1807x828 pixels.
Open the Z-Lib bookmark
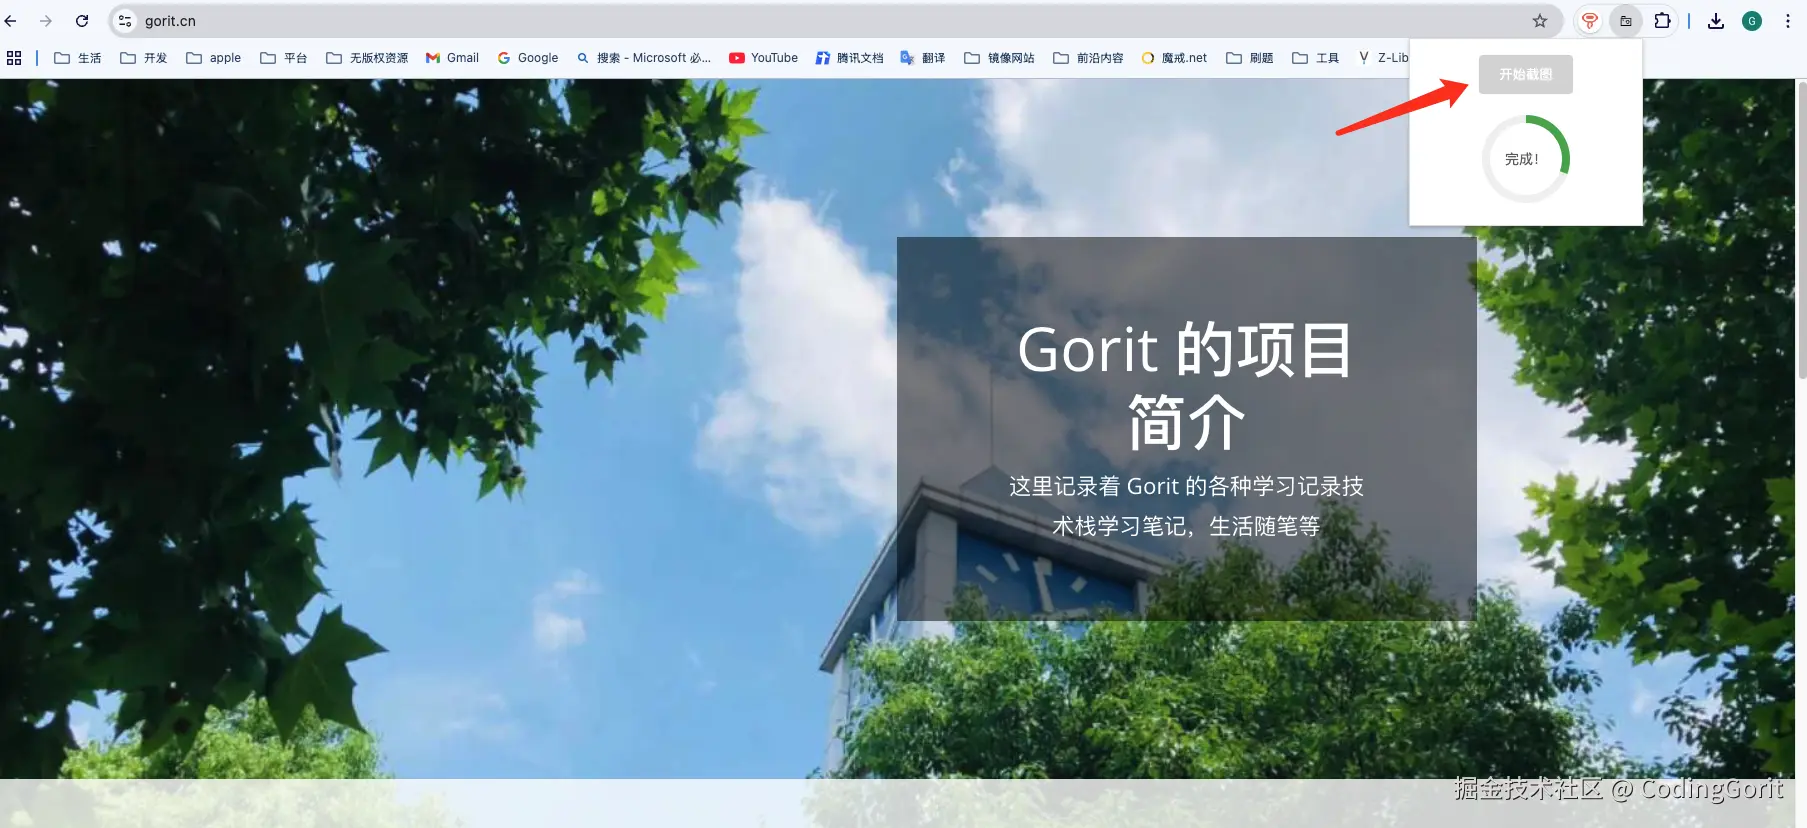pyautogui.click(x=1383, y=58)
